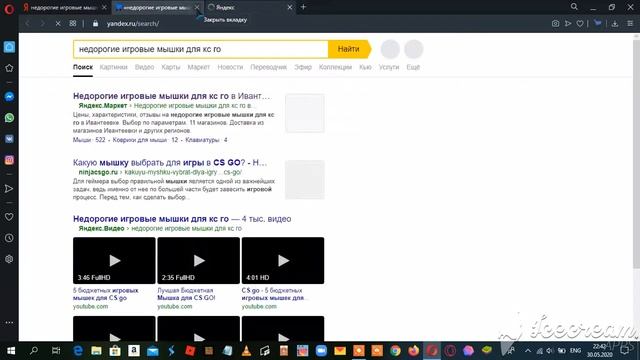Open Bookmarks star in the Opera sidebar
Viewport: 640px width, 360px height.
coord(9,68)
